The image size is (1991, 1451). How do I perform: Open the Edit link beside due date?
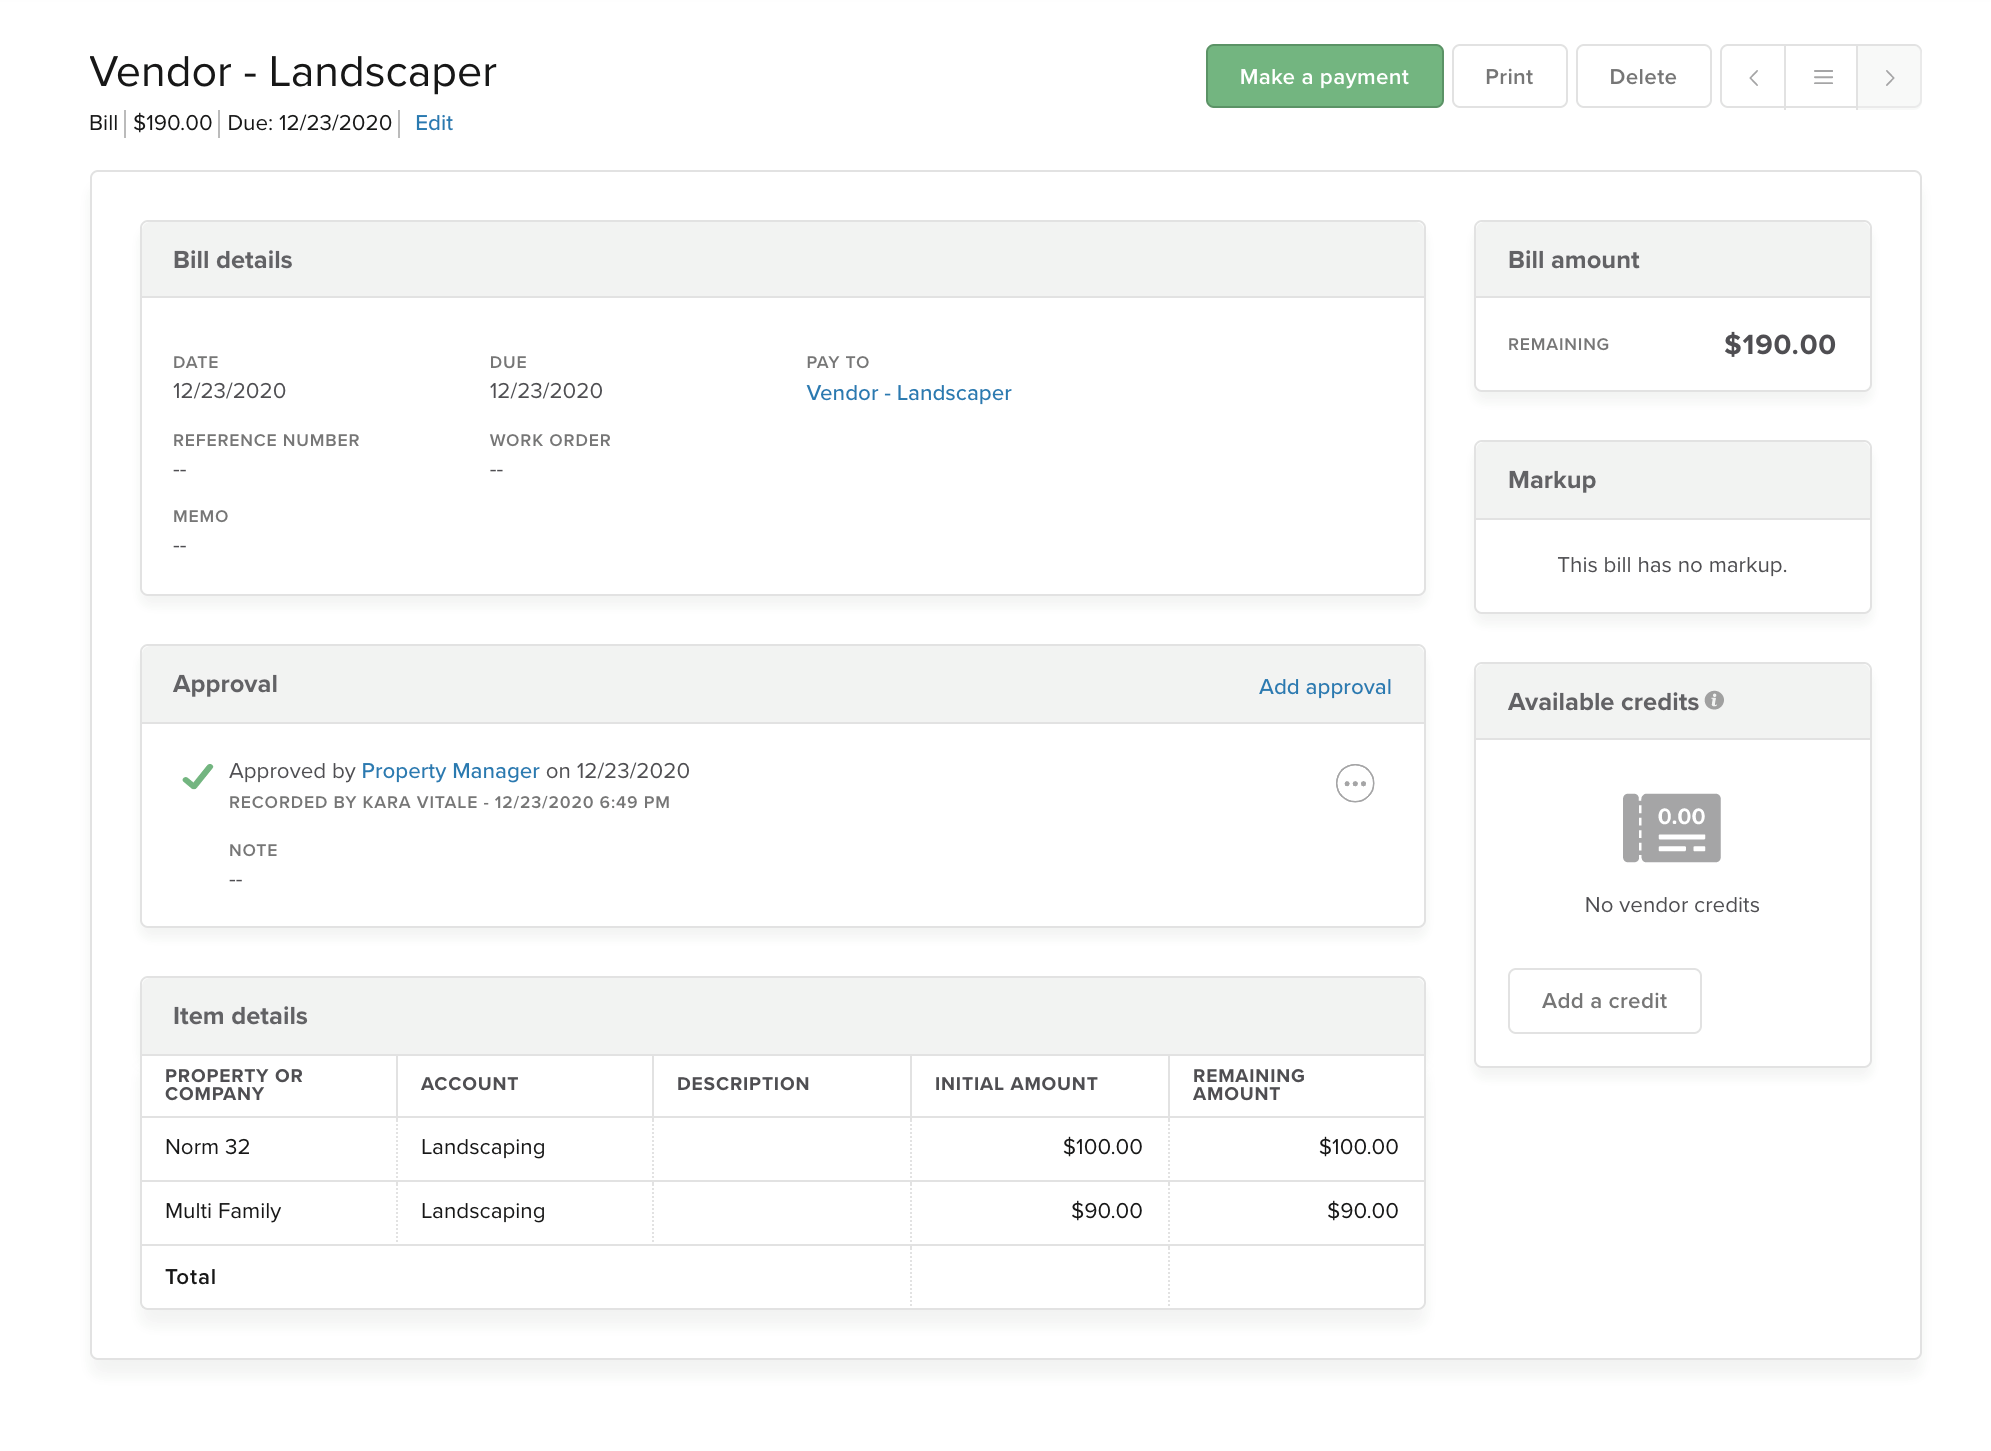click(433, 123)
